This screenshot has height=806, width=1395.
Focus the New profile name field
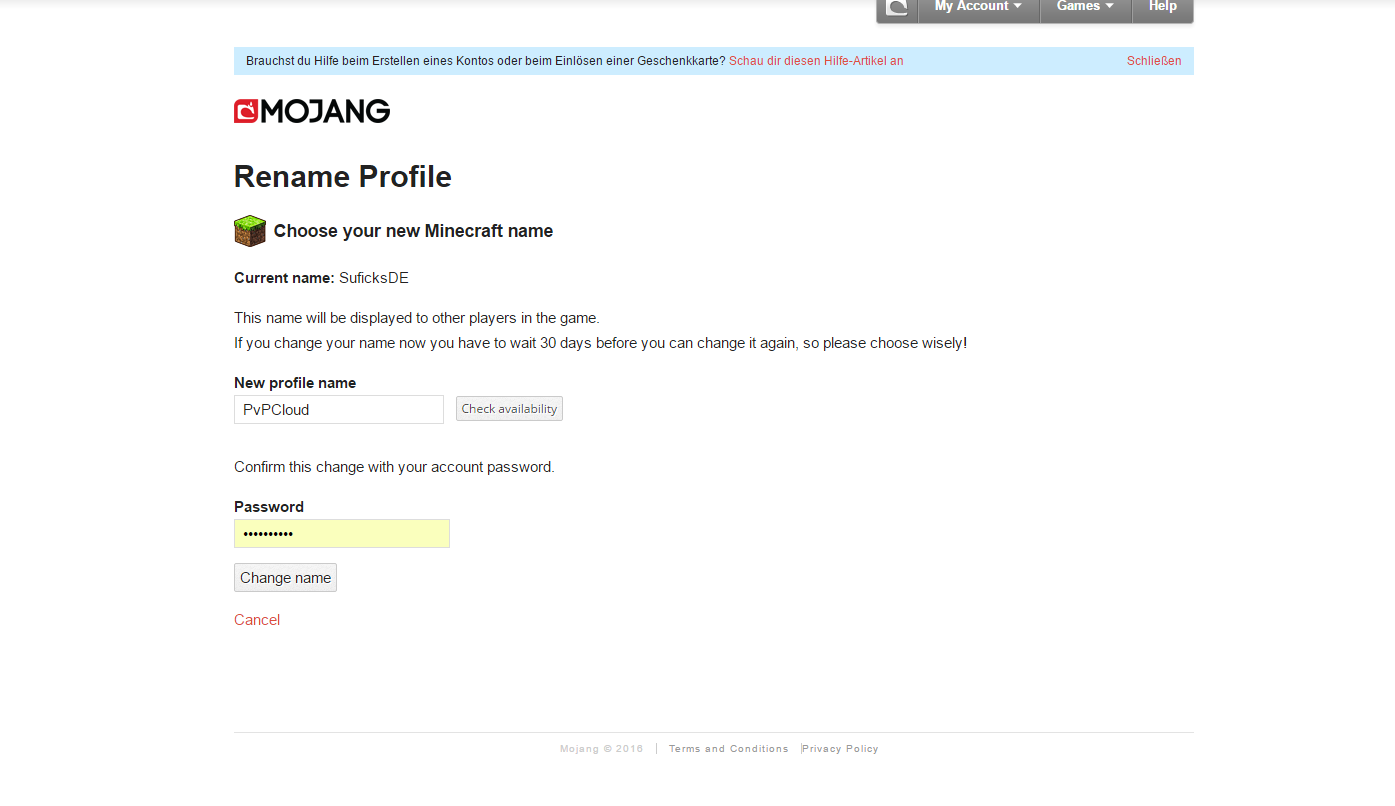click(339, 409)
